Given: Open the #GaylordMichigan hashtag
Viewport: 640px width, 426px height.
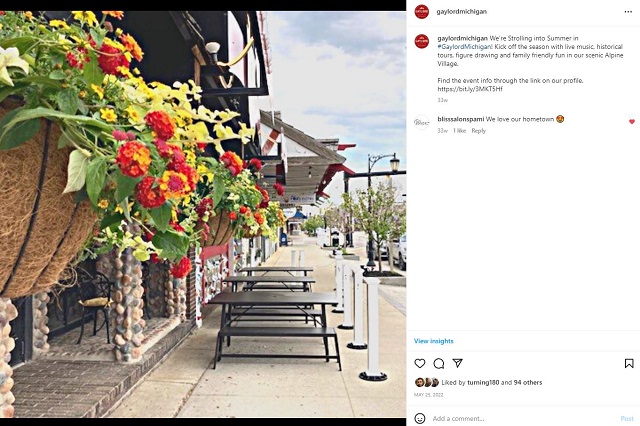Looking at the screenshot, I should click(x=464, y=47).
